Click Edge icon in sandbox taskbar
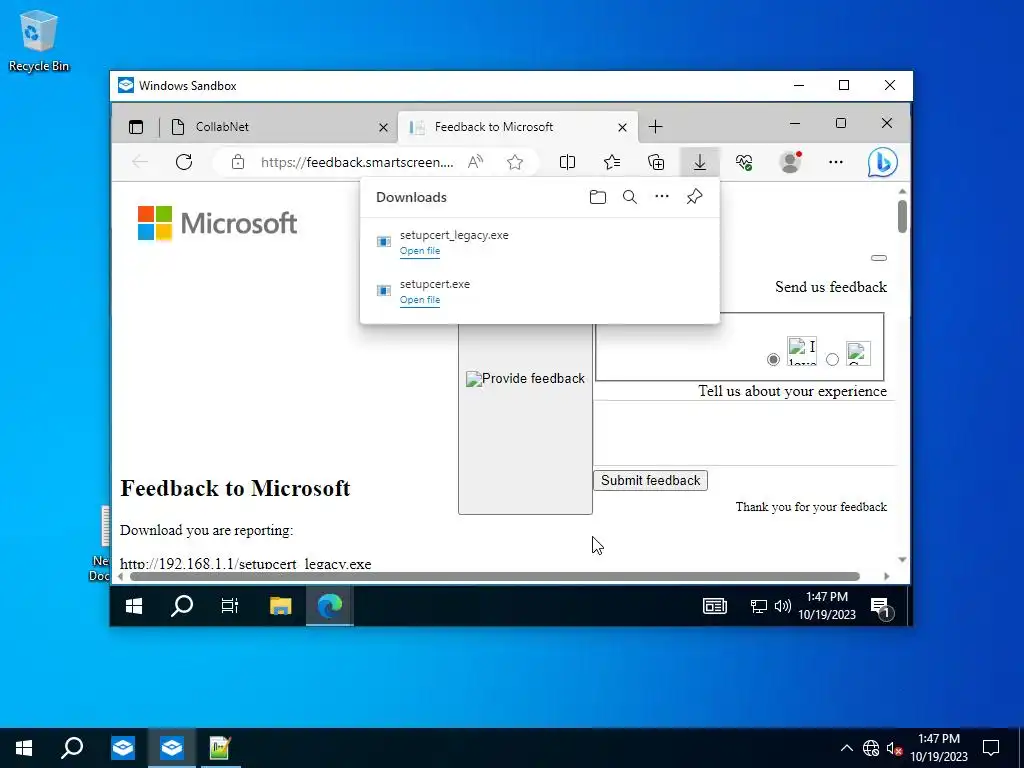 pyautogui.click(x=330, y=606)
